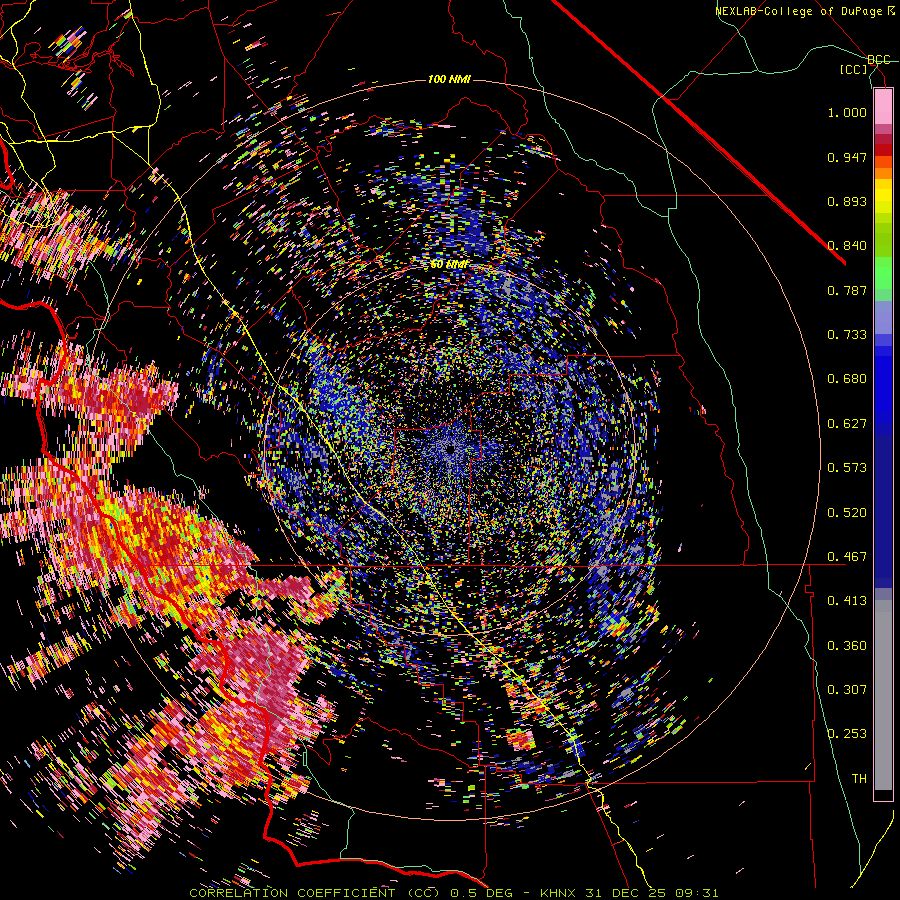Pick the bright blue band beside 0.680
900x900 pixels.
(x=883, y=385)
